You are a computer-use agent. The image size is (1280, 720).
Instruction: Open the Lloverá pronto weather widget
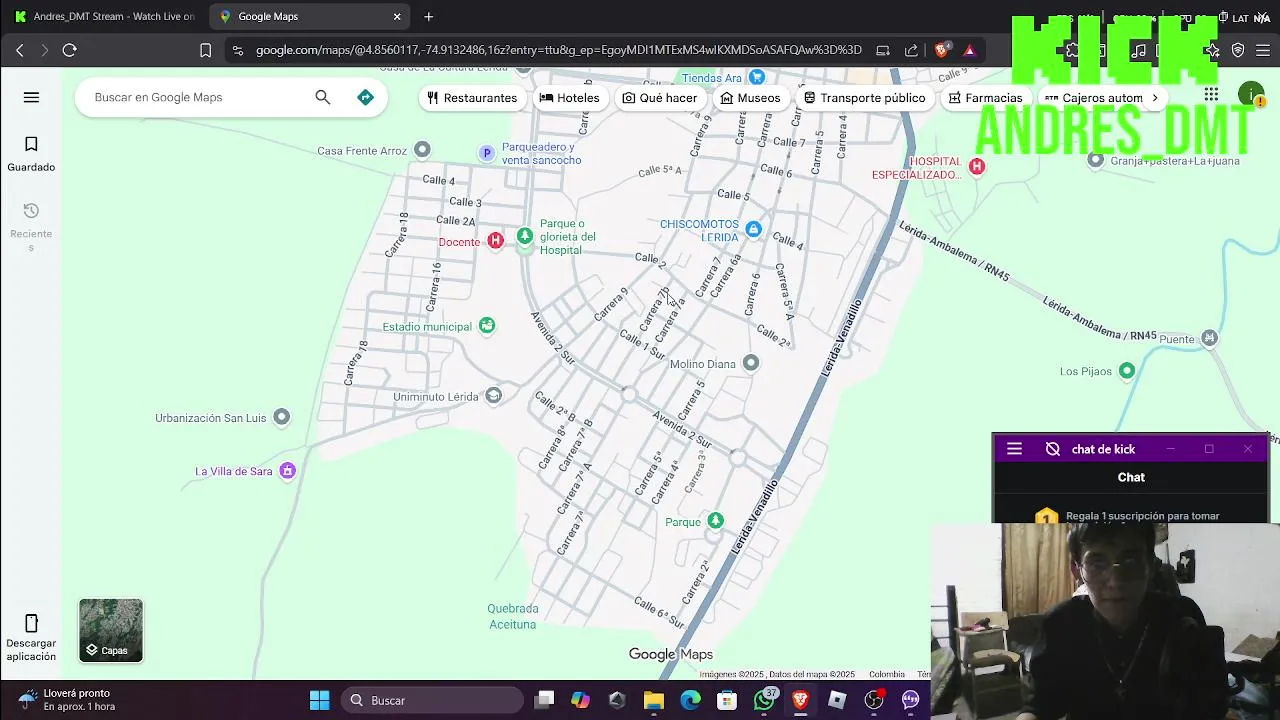[66, 700]
